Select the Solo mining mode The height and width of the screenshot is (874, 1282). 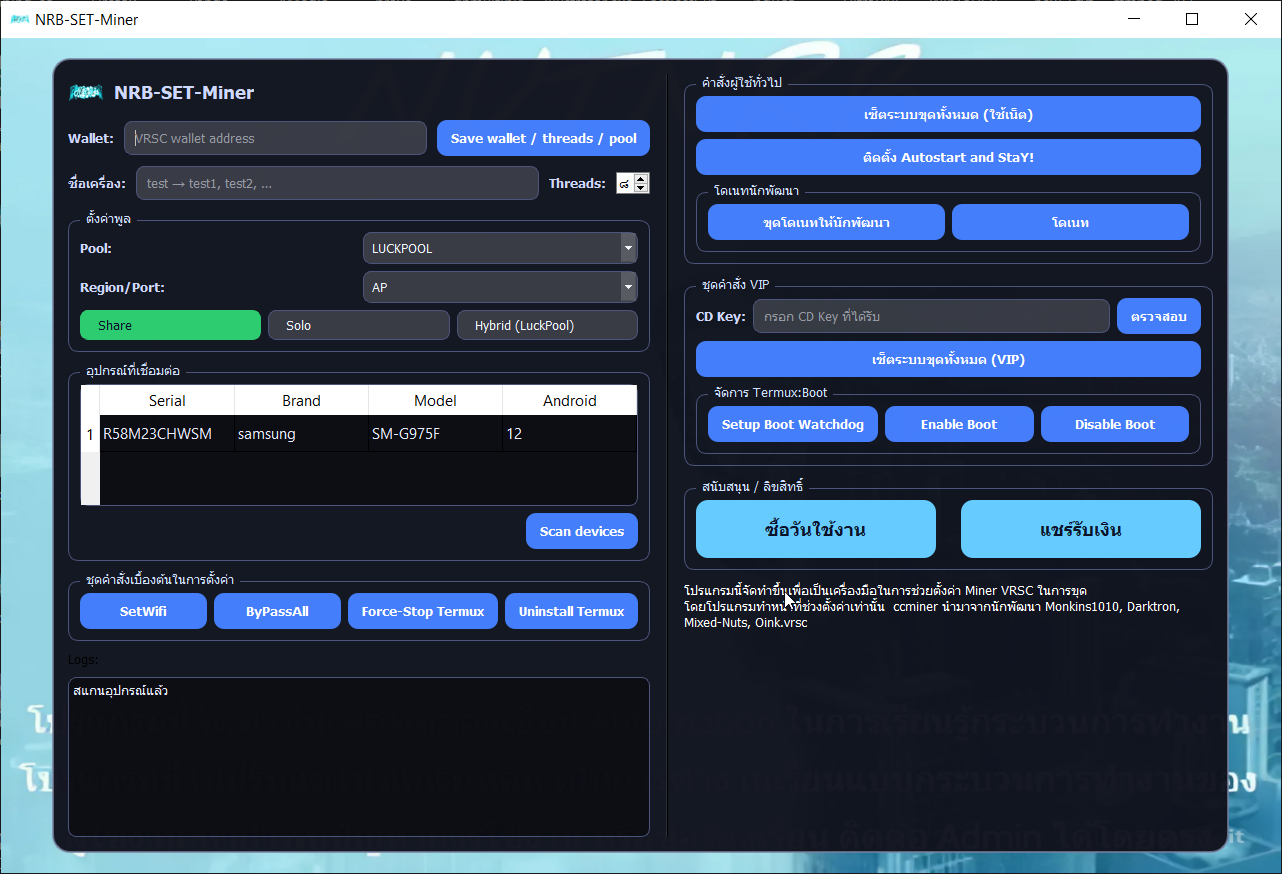click(x=359, y=325)
